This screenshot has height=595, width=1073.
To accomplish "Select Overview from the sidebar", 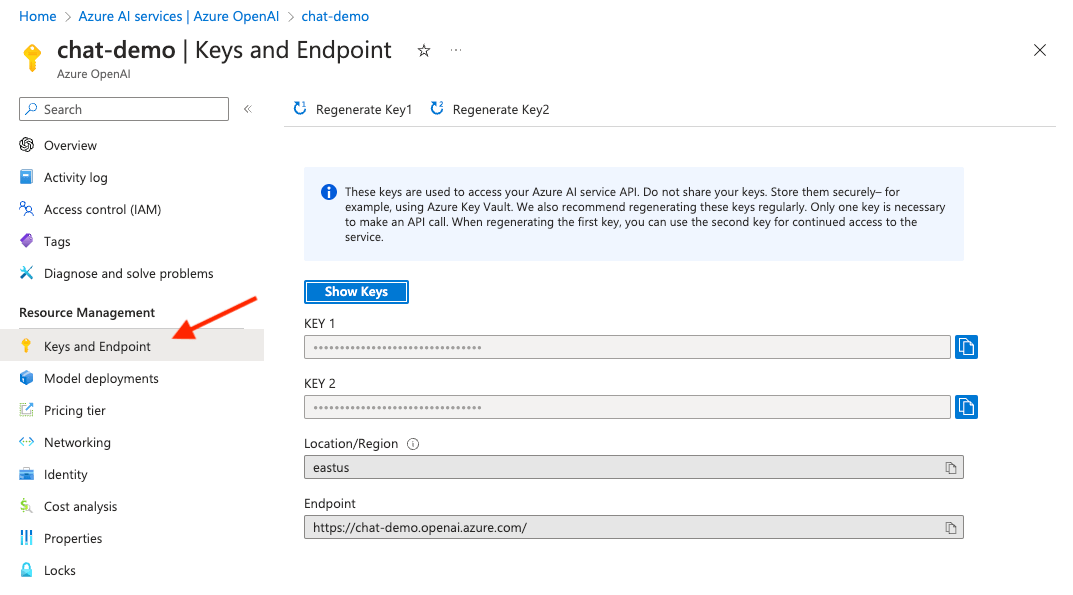I will click(x=70, y=145).
